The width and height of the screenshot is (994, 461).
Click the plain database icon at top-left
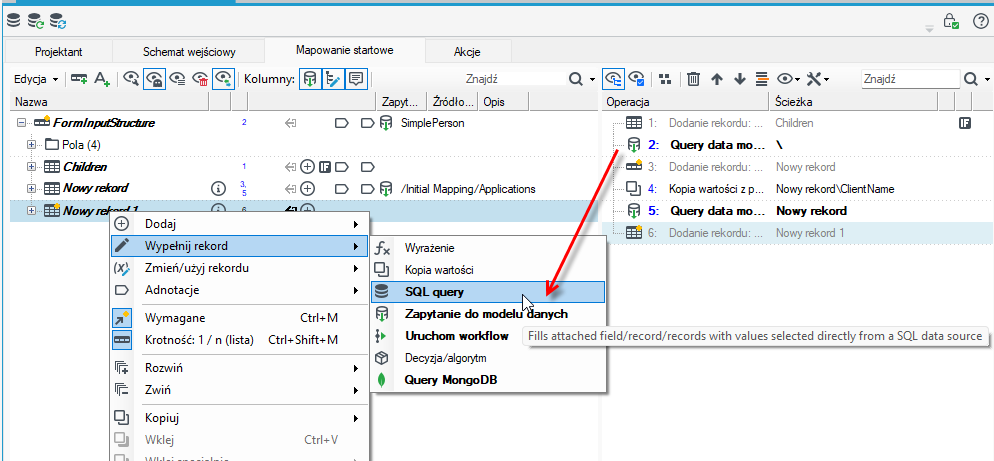point(13,22)
